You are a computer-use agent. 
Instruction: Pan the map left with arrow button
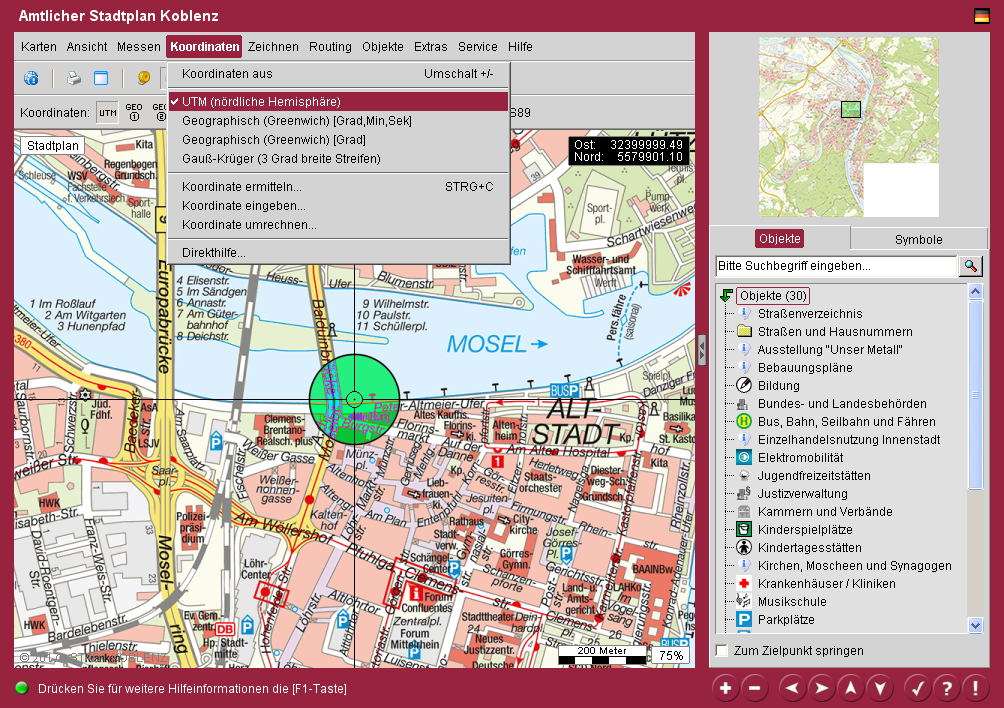[x=792, y=688]
